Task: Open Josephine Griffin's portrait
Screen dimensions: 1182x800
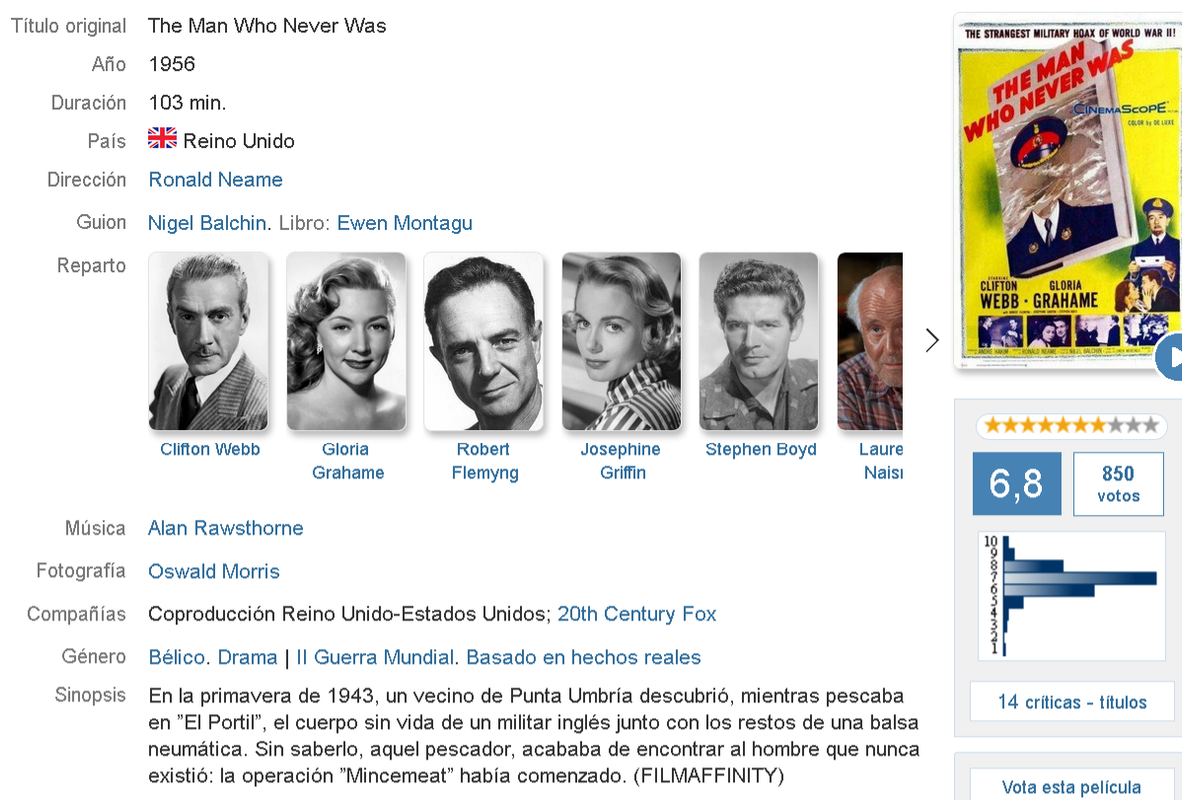Action: click(621, 342)
